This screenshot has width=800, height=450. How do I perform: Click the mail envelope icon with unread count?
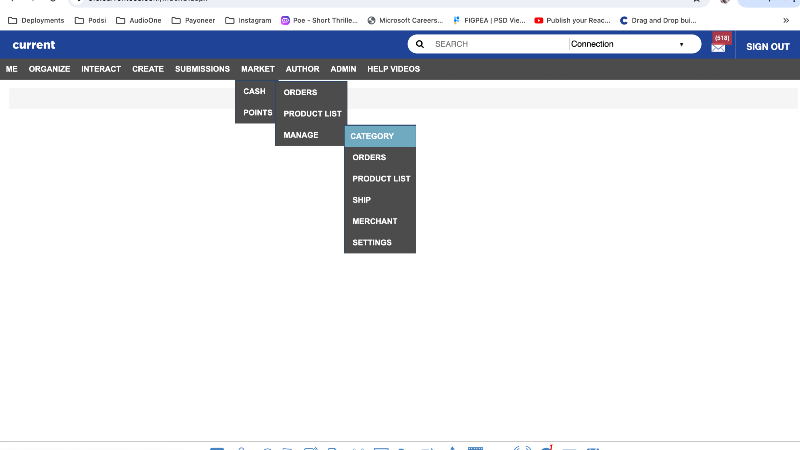pos(718,46)
